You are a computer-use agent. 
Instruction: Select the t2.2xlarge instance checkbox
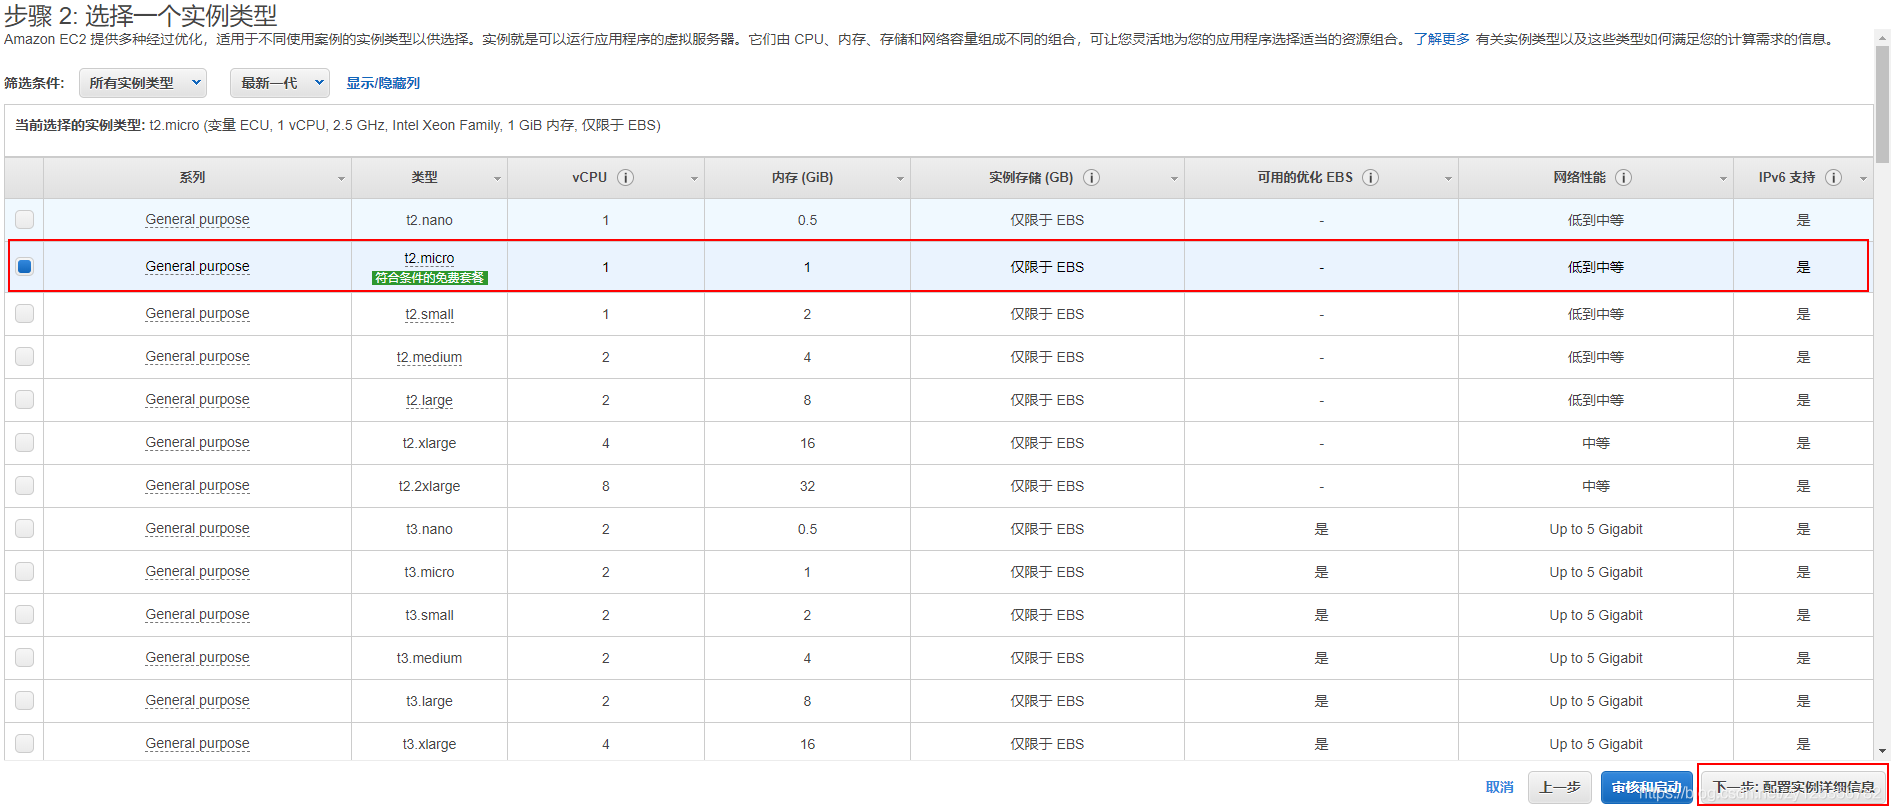25,485
